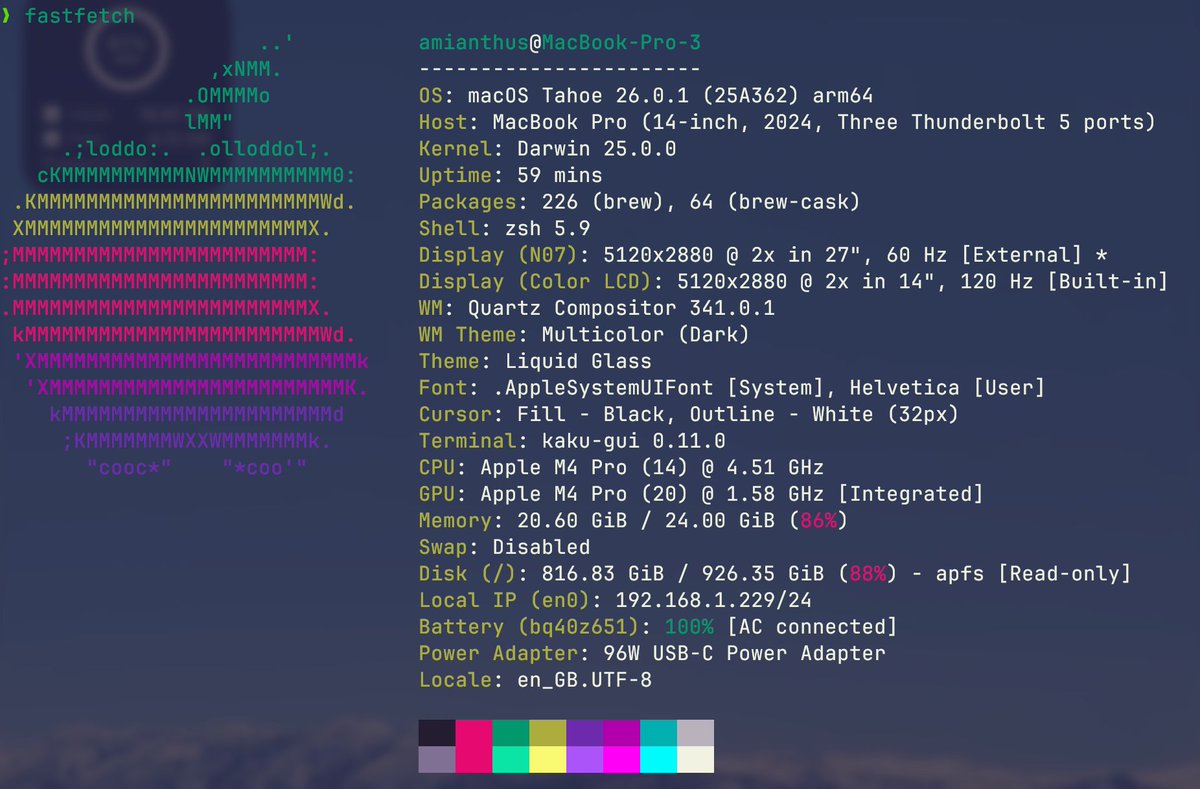Viewport: 1200px width, 789px height.
Task: Click ".AppleSystemUIFont [System]" text
Action: 658,387
